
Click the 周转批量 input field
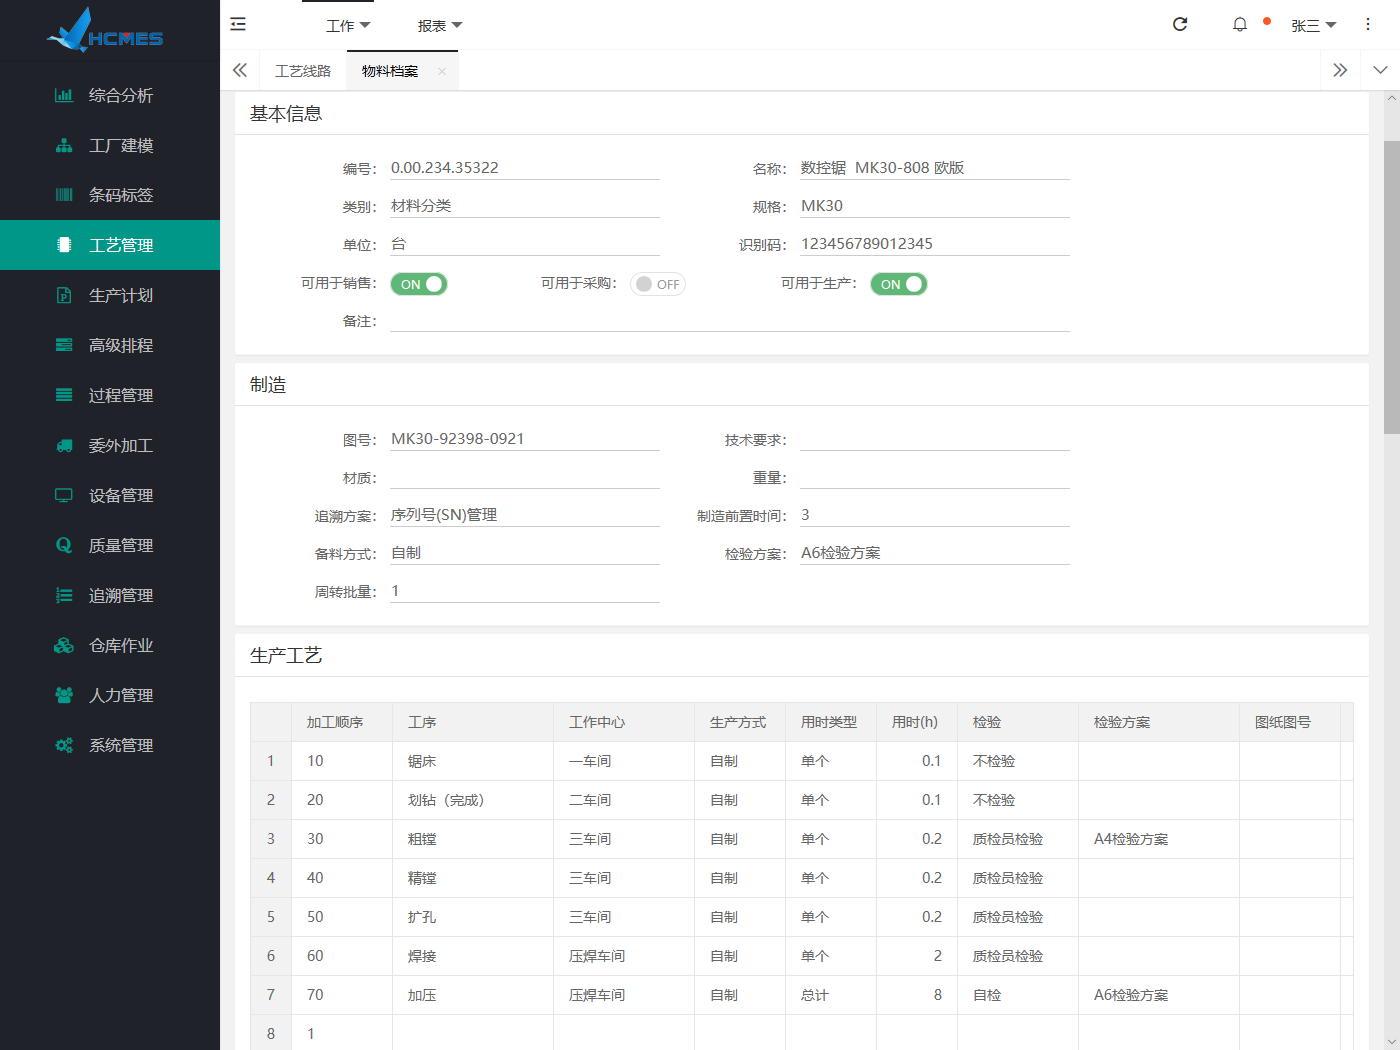525,591
